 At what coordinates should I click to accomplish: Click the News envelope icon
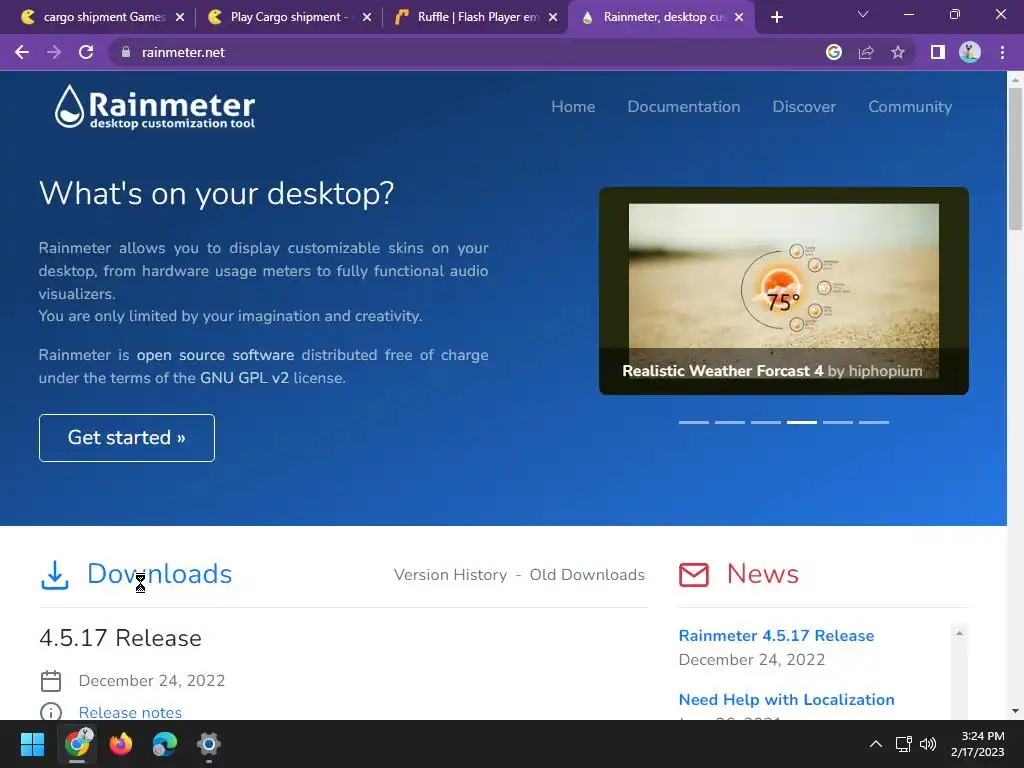[x=694, y=575]
